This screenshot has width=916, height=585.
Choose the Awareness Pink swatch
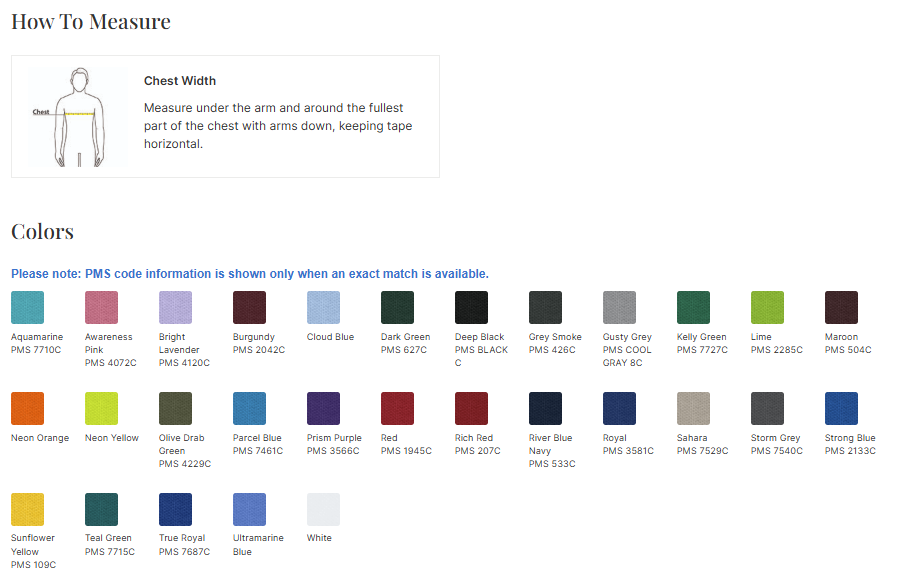point(101,308)
